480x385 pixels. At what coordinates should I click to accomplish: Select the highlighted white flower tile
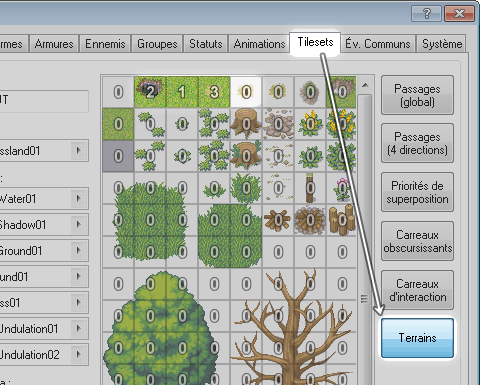point(246,92)
